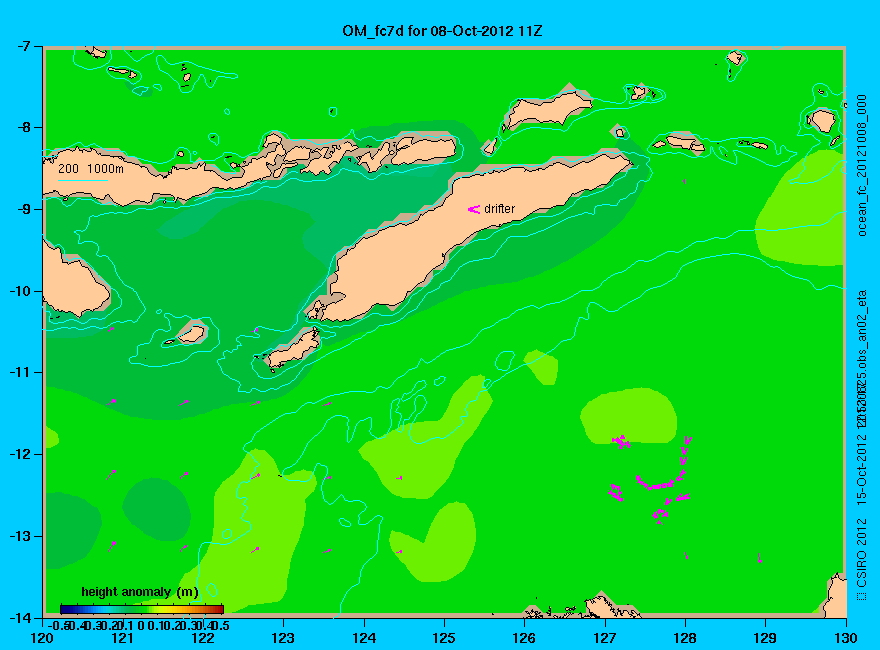
Task: Click latitude axis label '-12'
Action: [x=19, y=454]
